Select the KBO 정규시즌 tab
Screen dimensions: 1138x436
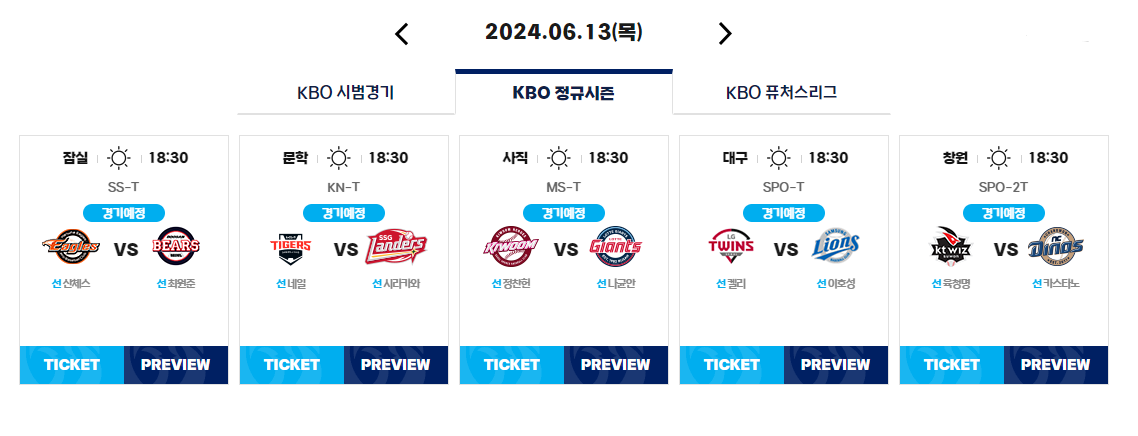tap(564, 93)
